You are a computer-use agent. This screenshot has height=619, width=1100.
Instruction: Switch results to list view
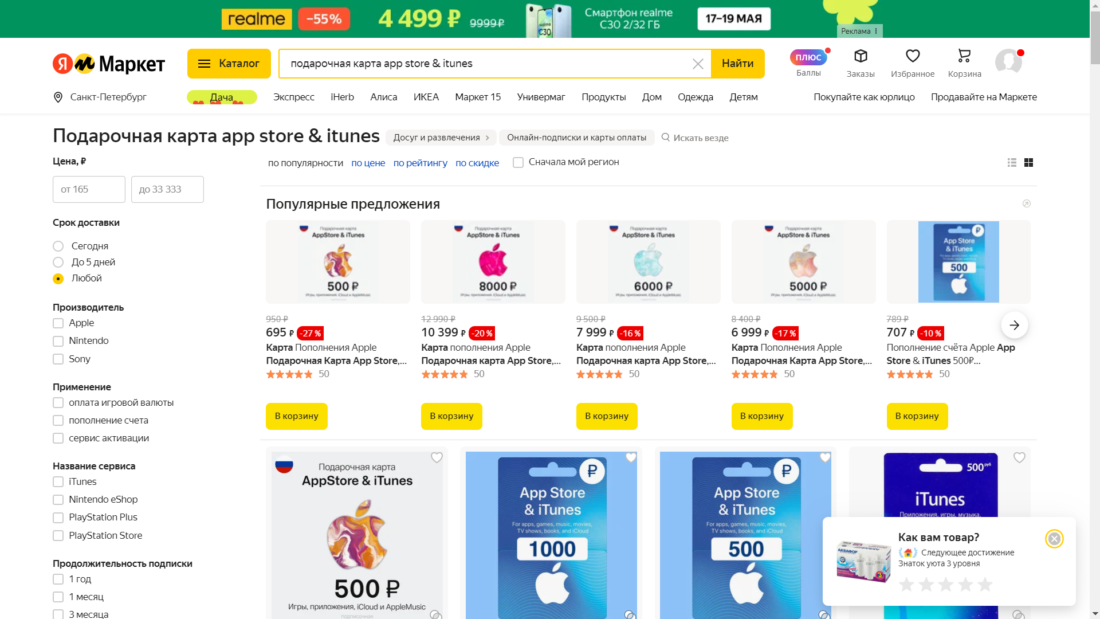(1011, 161)
